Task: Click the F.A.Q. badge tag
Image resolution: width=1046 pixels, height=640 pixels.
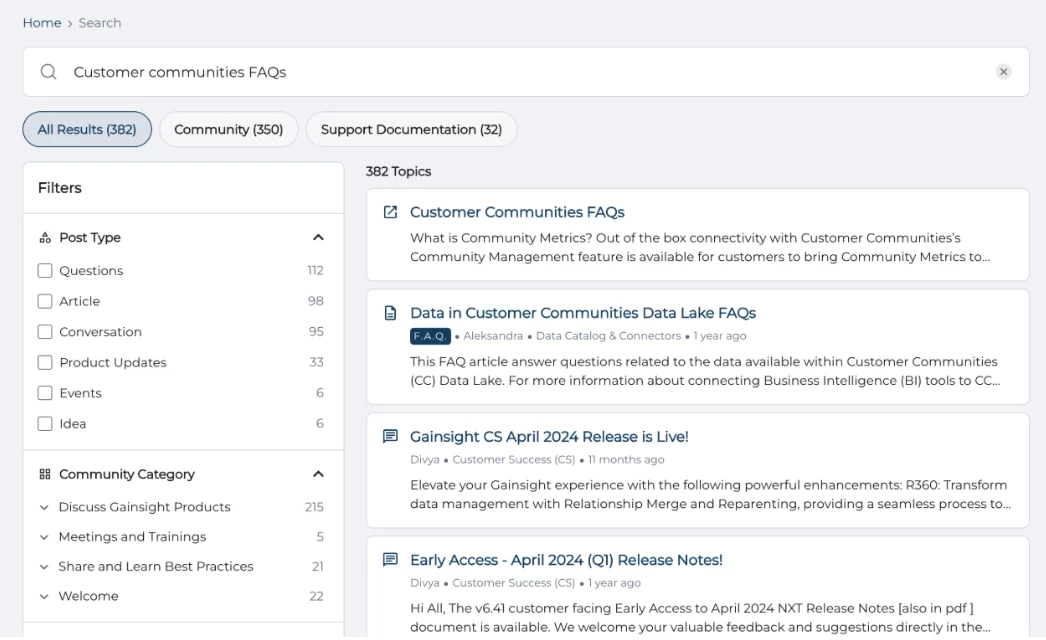Action: click(430, 336)
